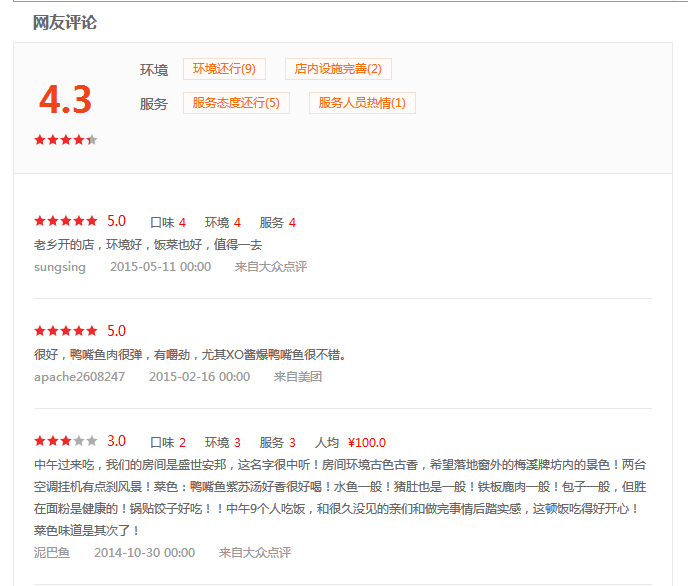The image size is (688, 586).
Task: Click the 环境还行(9) tag
Action: (x=224, y=69)
